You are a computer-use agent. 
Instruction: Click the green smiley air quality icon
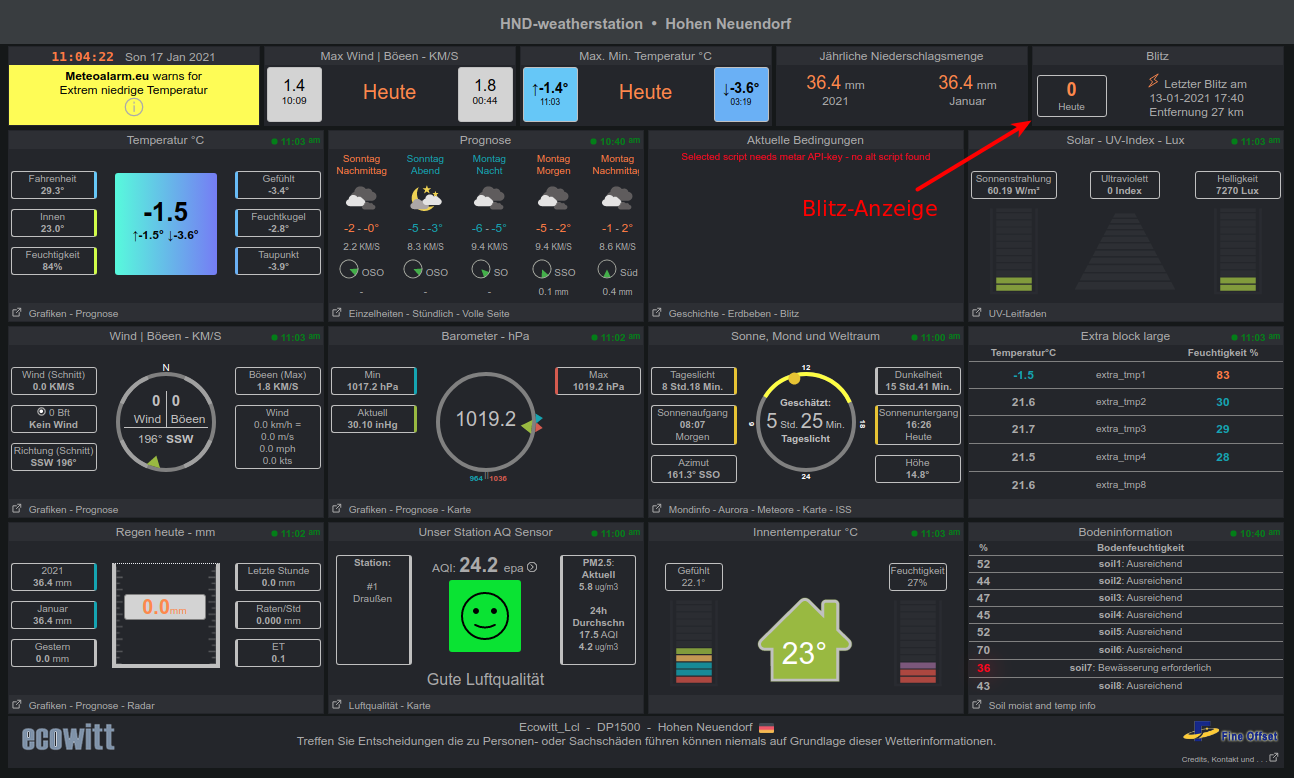[487, 616]
